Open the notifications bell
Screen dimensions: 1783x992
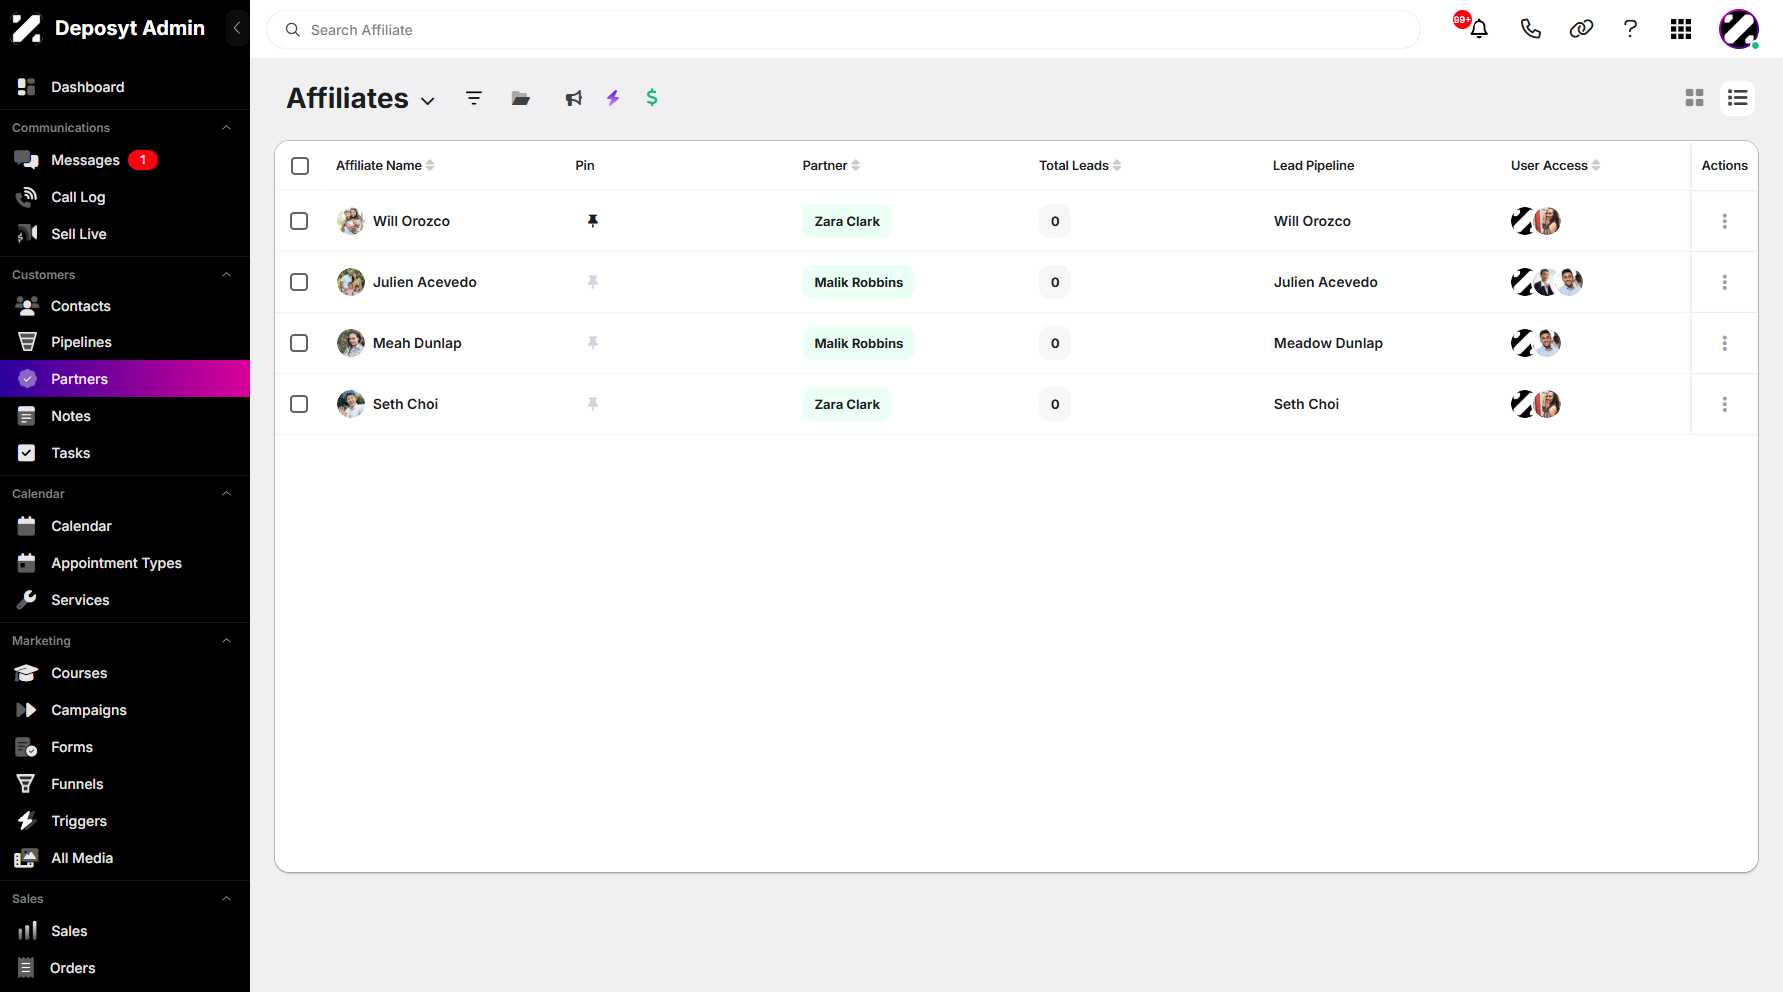[x=1479, y=29]
